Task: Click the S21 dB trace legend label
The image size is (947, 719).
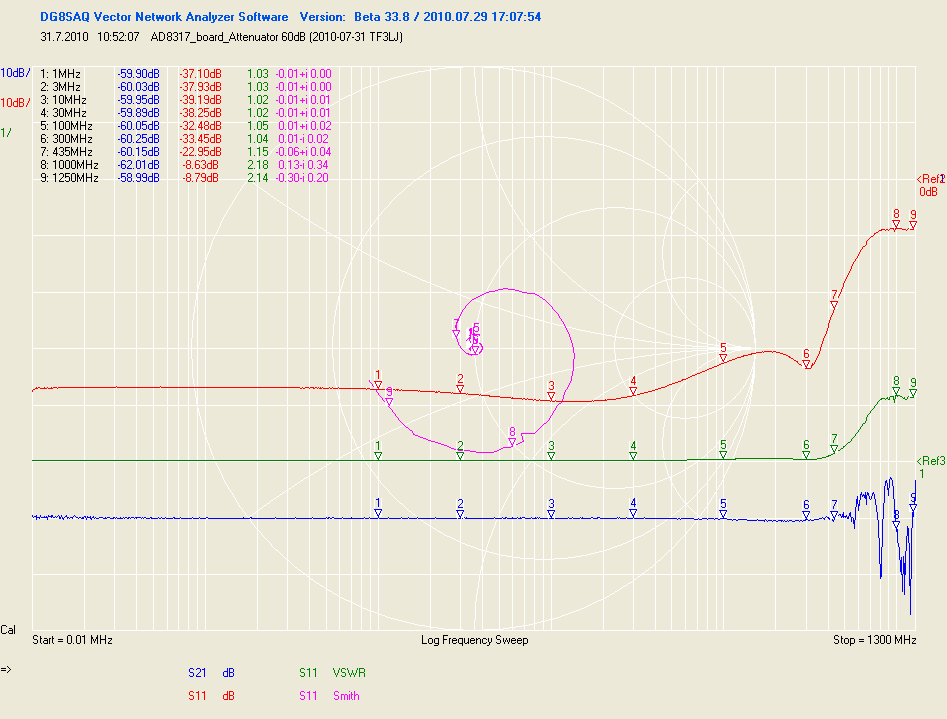Action: pyautogui.click(x=211, y=673)
